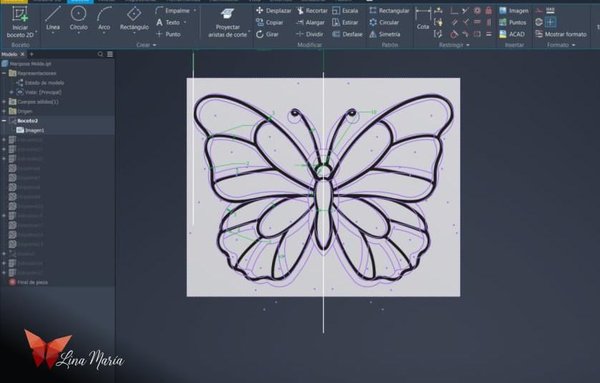Screen dimensions: 600x383
Task: Apply Rectangular pattern tool
Action: [389, 11]
